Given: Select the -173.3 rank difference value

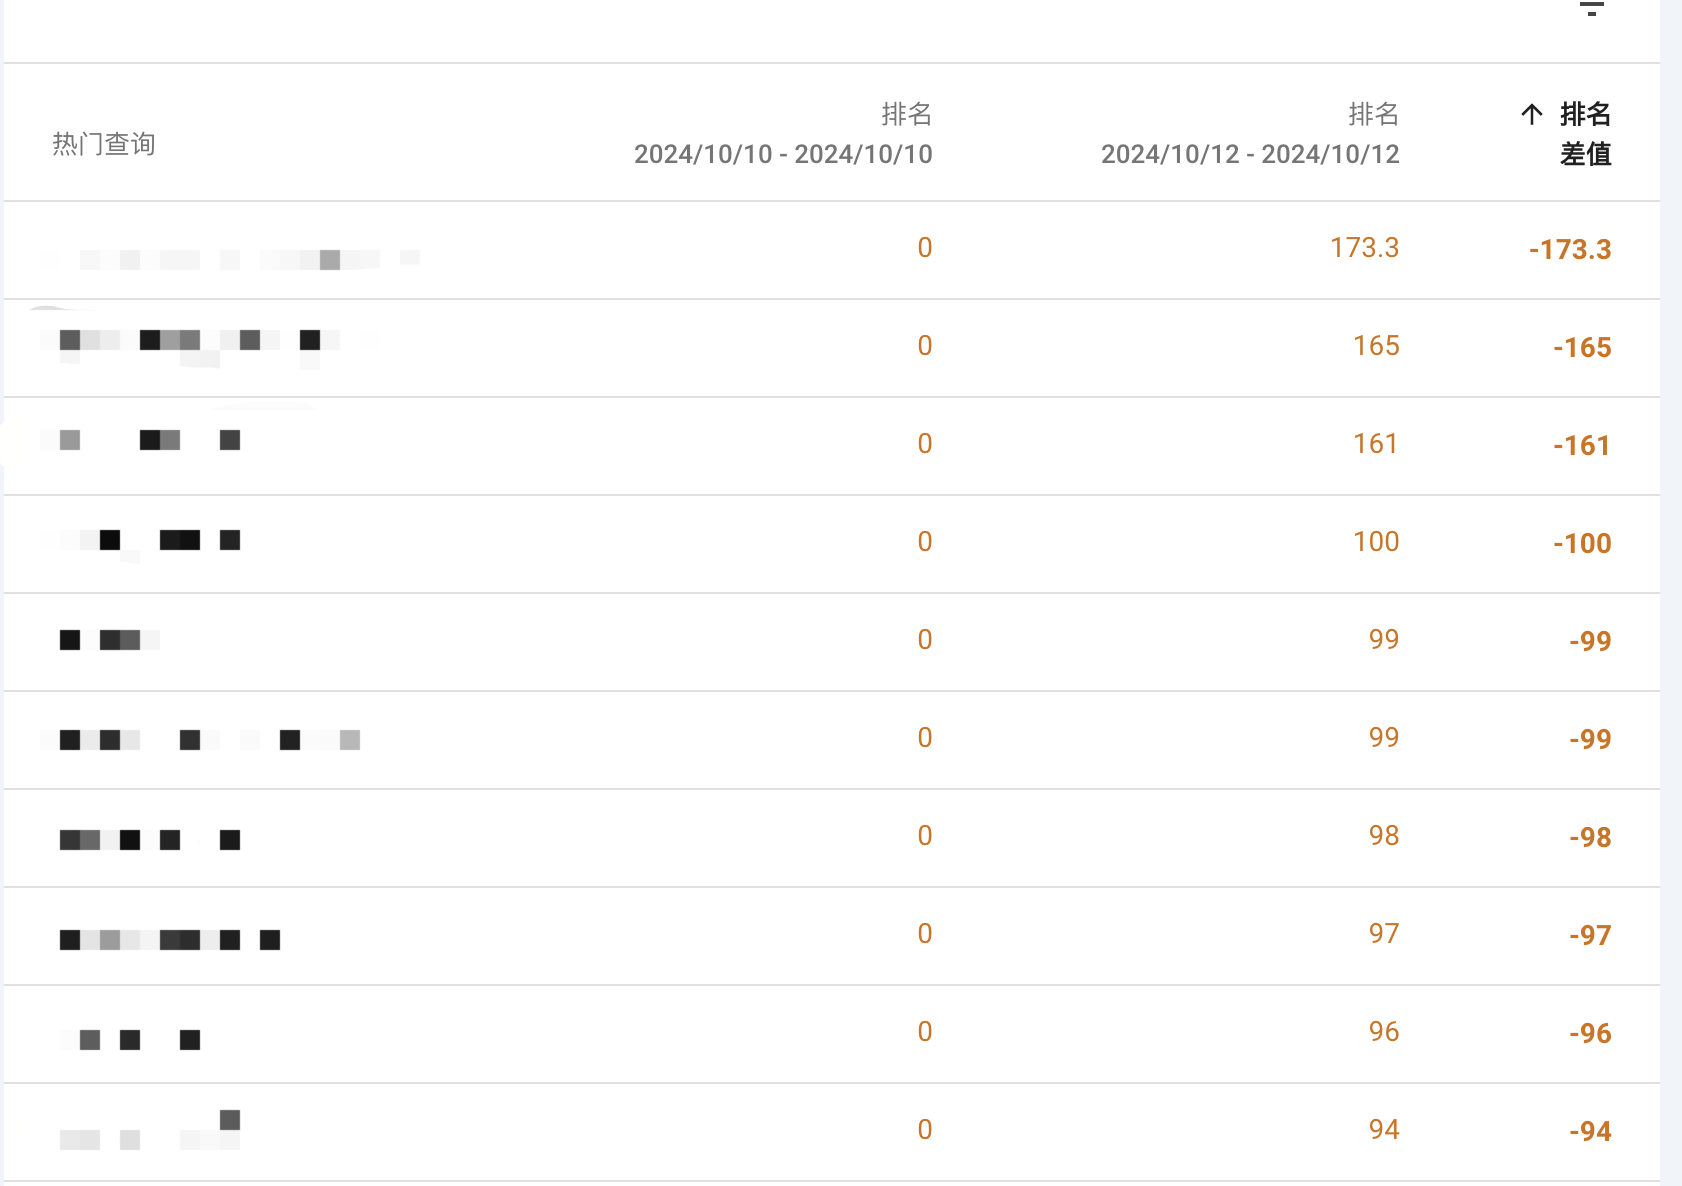Looking at the screenshot, I should (1570, 249).
